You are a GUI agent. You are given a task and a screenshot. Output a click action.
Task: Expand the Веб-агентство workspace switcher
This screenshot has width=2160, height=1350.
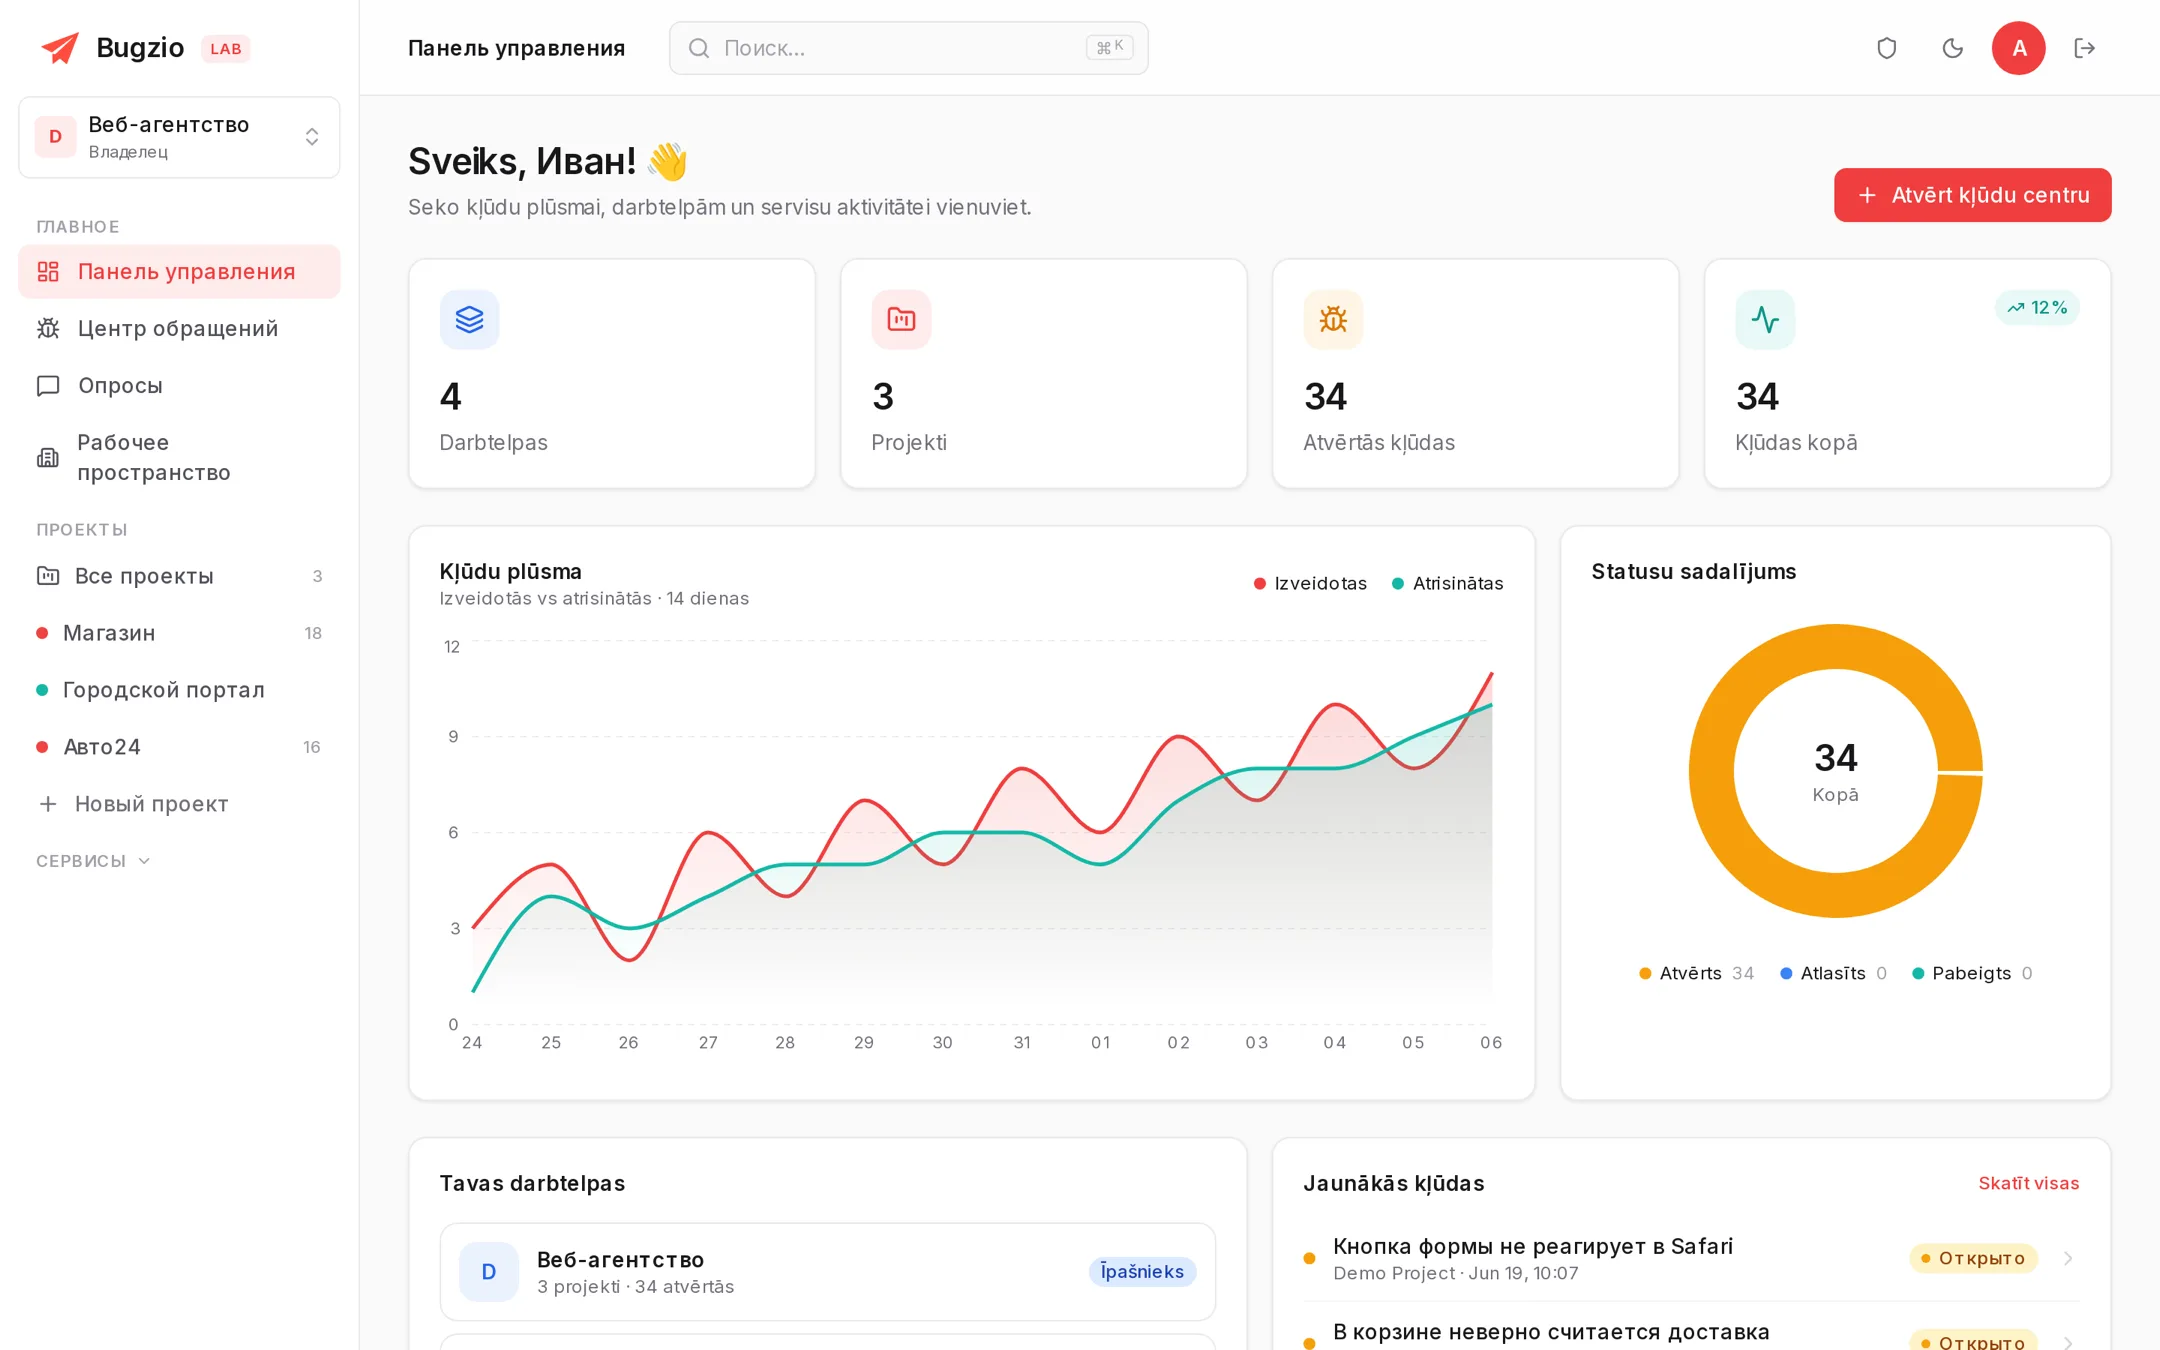(179, 137)
